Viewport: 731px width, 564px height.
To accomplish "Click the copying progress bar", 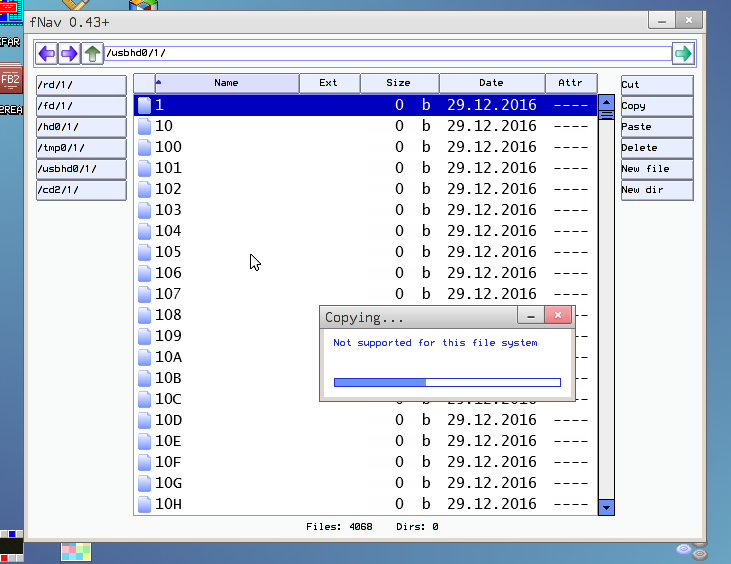I will (x=446, y=382).
